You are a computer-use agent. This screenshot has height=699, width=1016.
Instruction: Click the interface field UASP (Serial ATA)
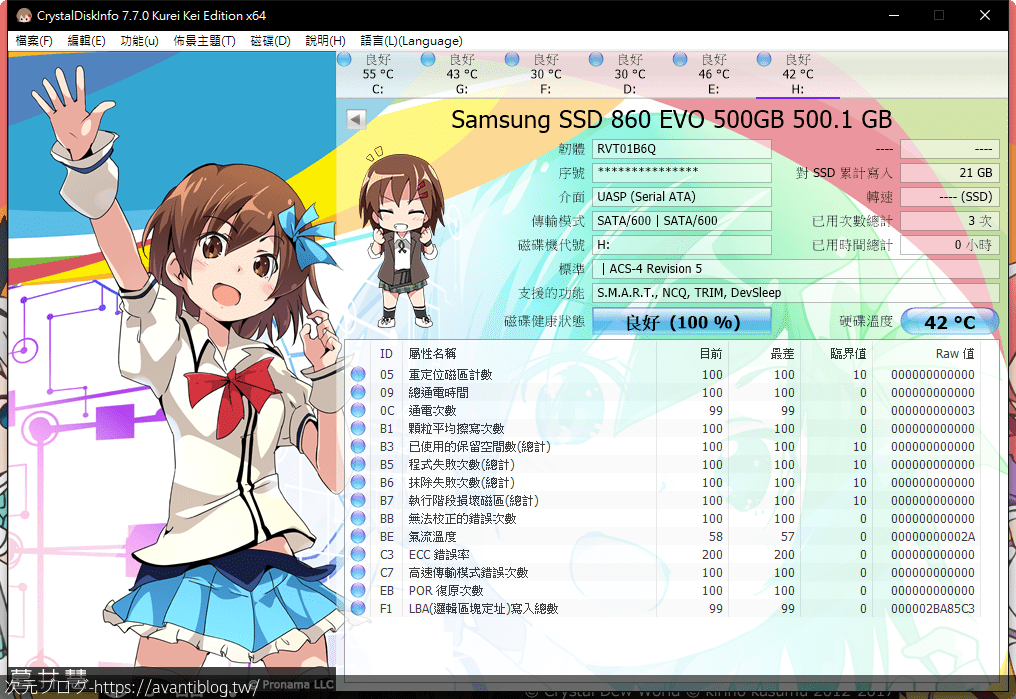point(682,197)
